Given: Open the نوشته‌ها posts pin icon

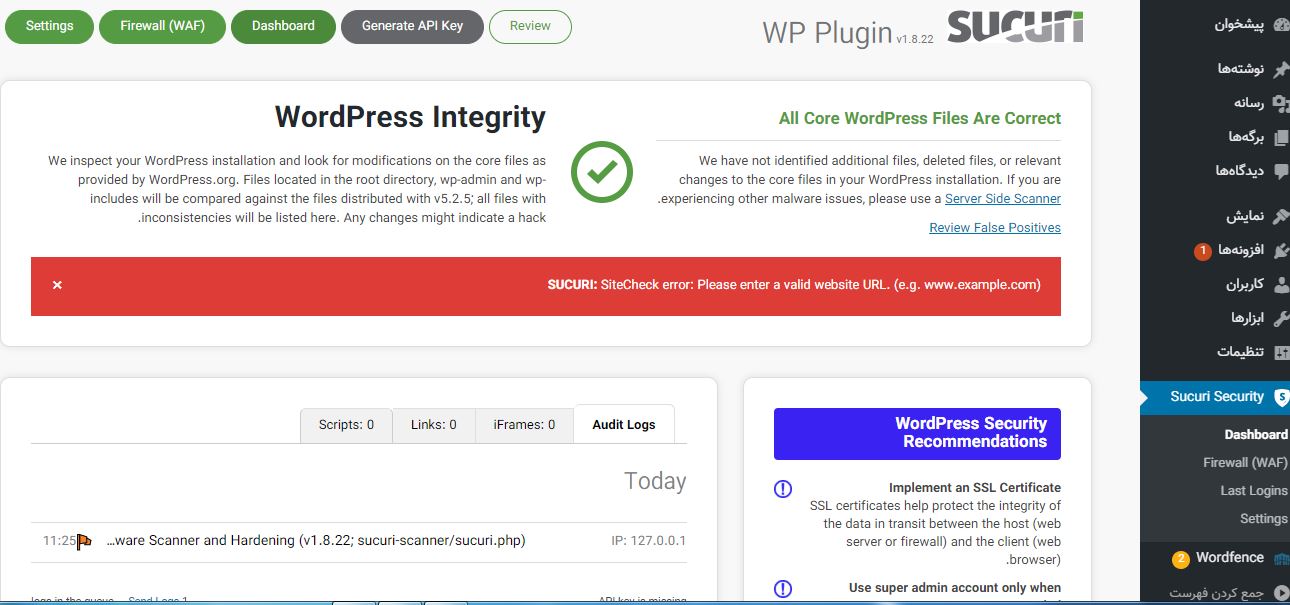Looking at the screenshot, I should 1280,68.
